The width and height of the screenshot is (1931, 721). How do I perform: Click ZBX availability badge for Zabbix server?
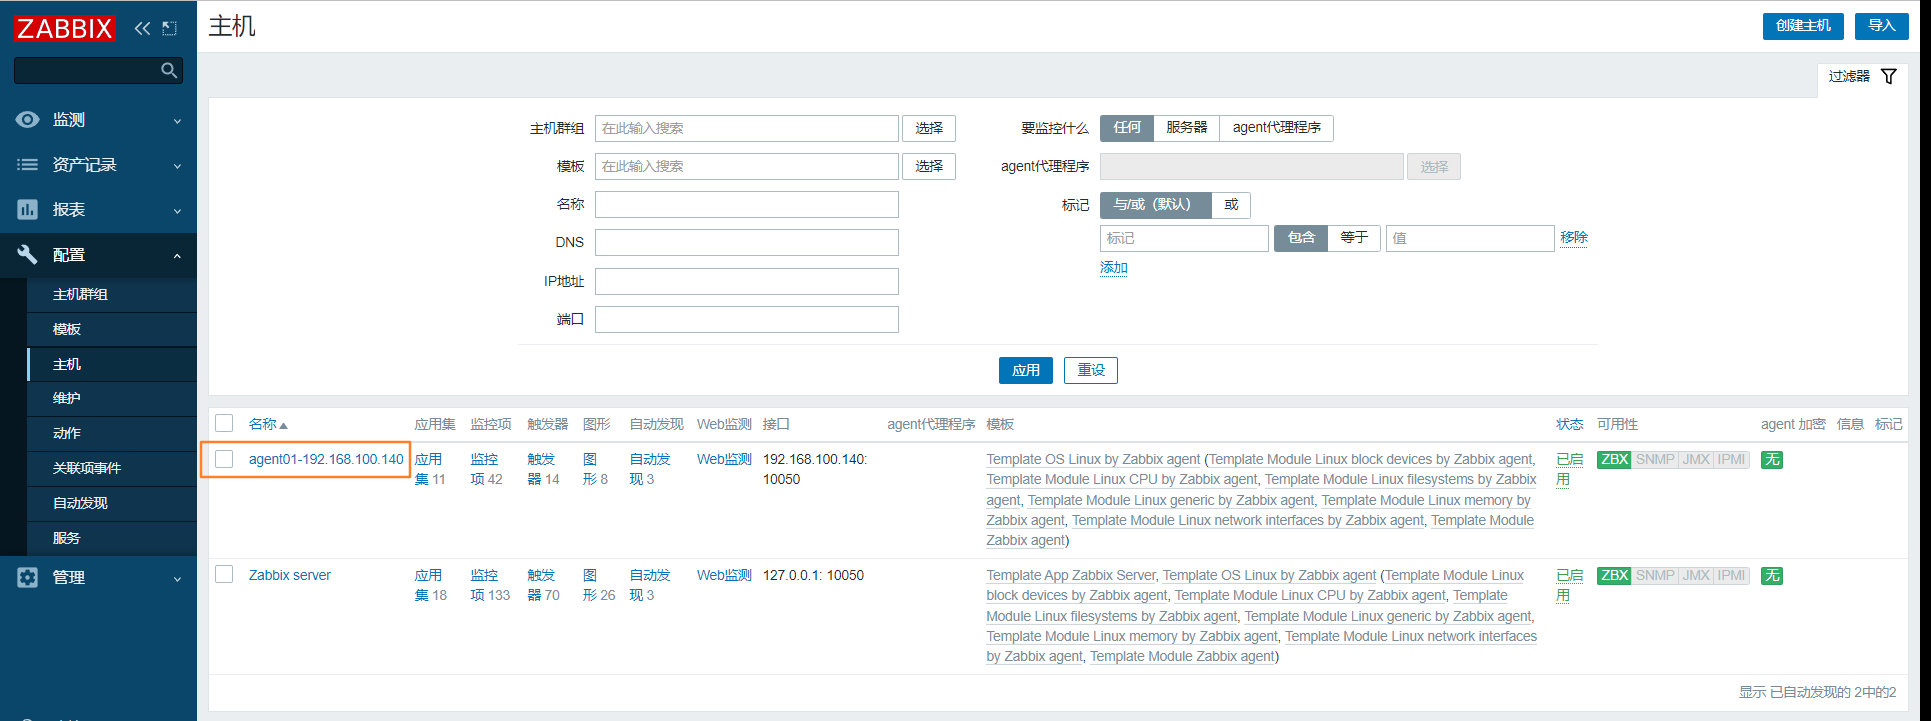click(1614, 576)
